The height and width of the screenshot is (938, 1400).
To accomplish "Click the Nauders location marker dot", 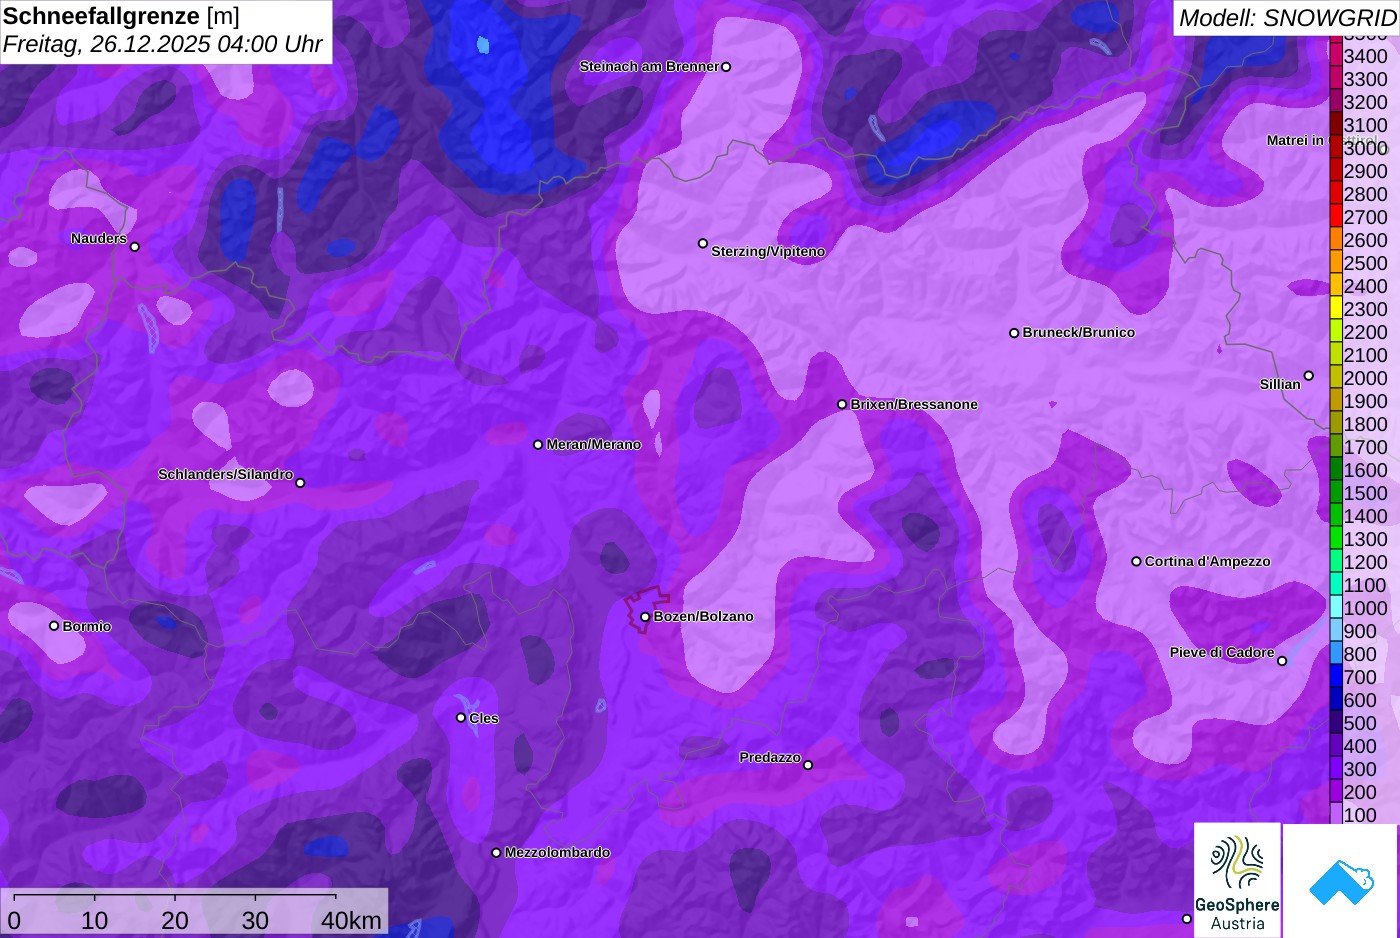I will tap(135, 247).
